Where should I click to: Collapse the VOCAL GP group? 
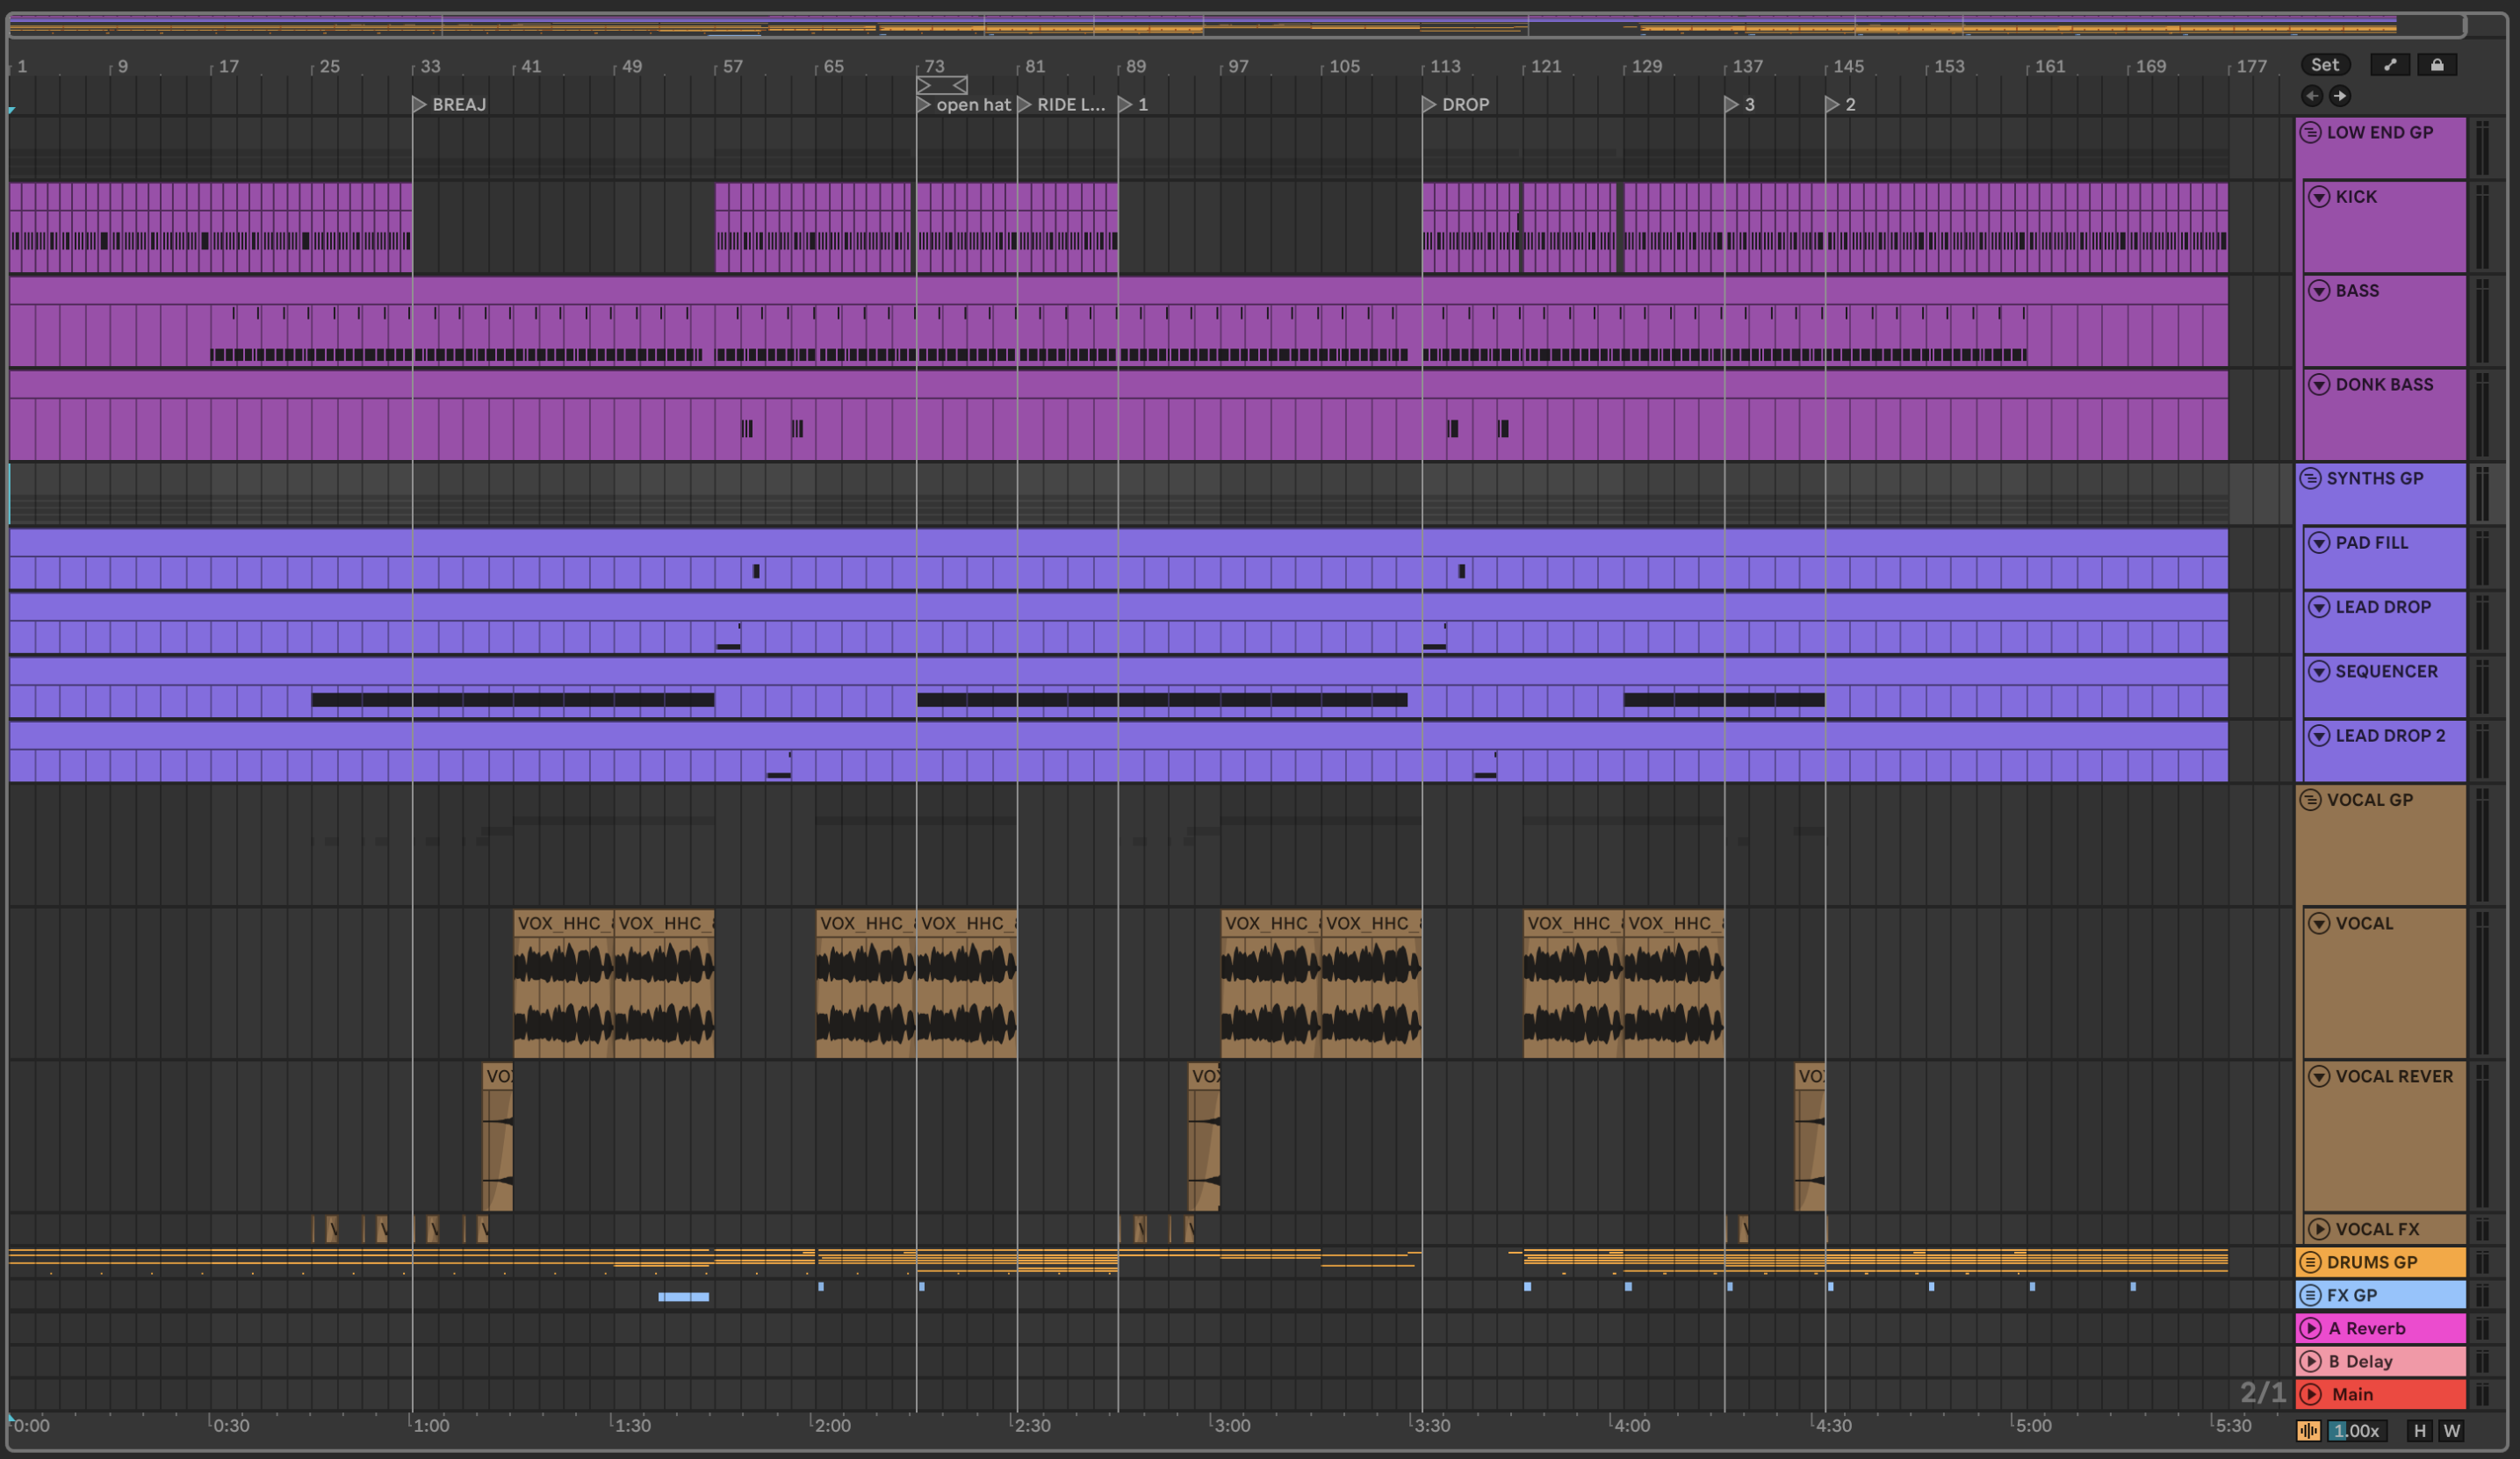click(x=2310, y=800)
